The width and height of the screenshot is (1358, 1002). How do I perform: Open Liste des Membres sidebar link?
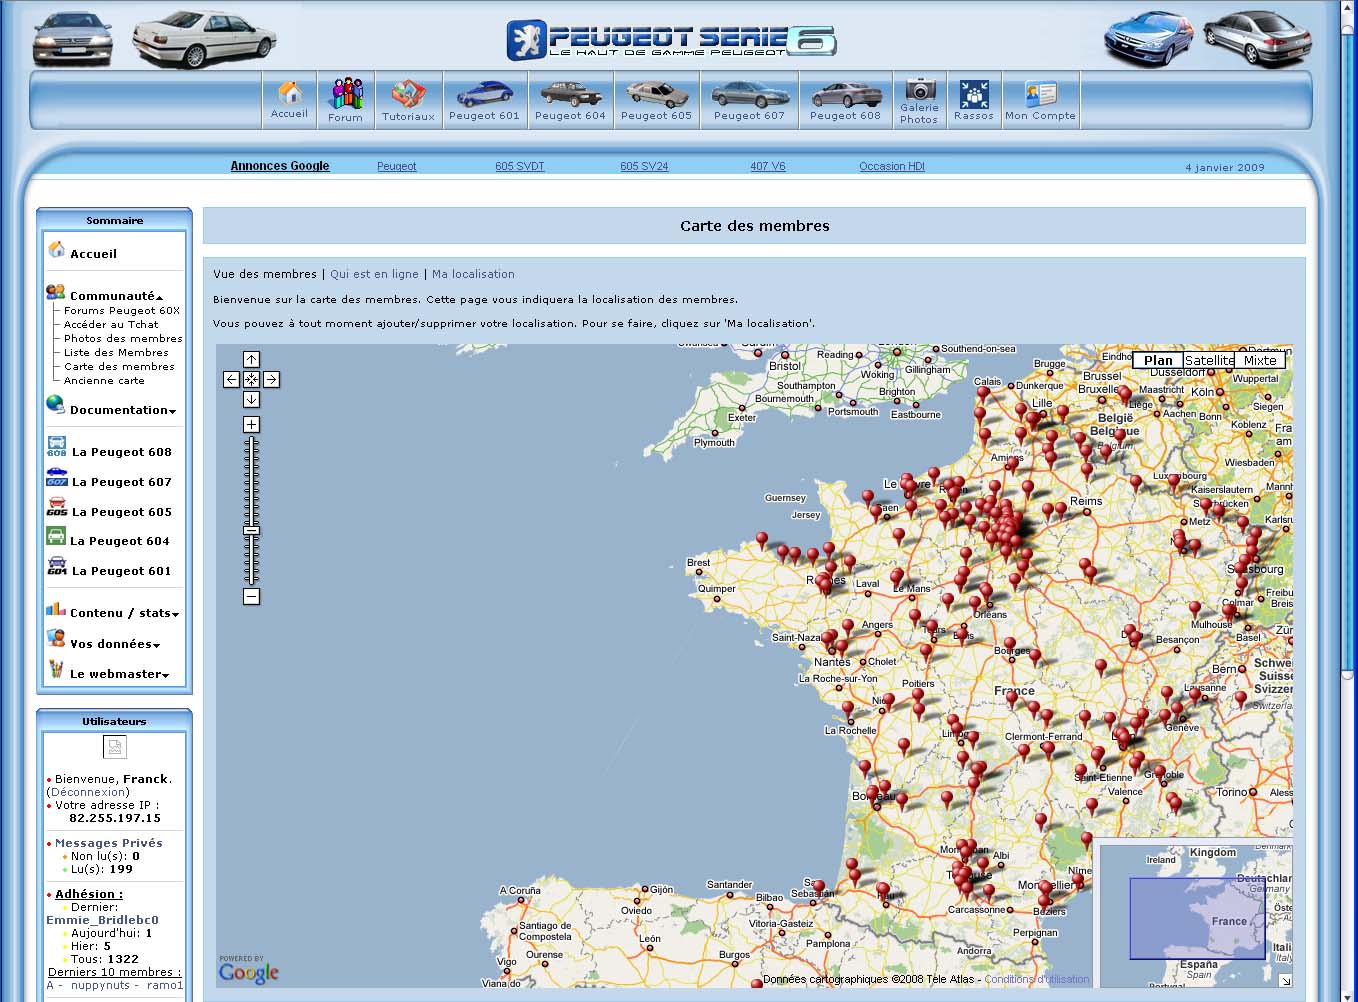point(116,353)
